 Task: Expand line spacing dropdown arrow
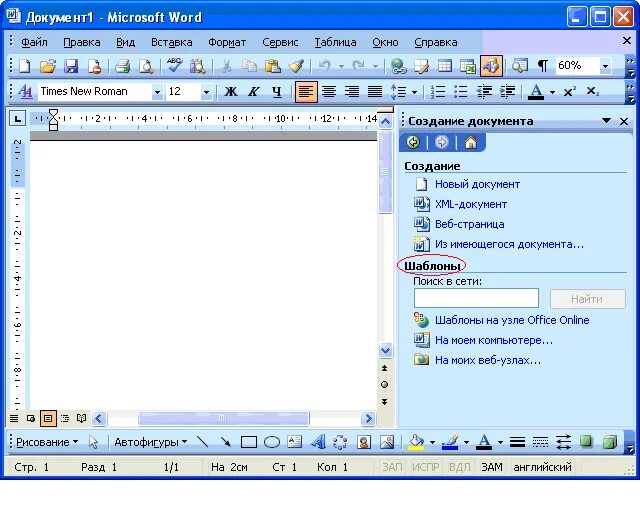click(x=414, y=92)
